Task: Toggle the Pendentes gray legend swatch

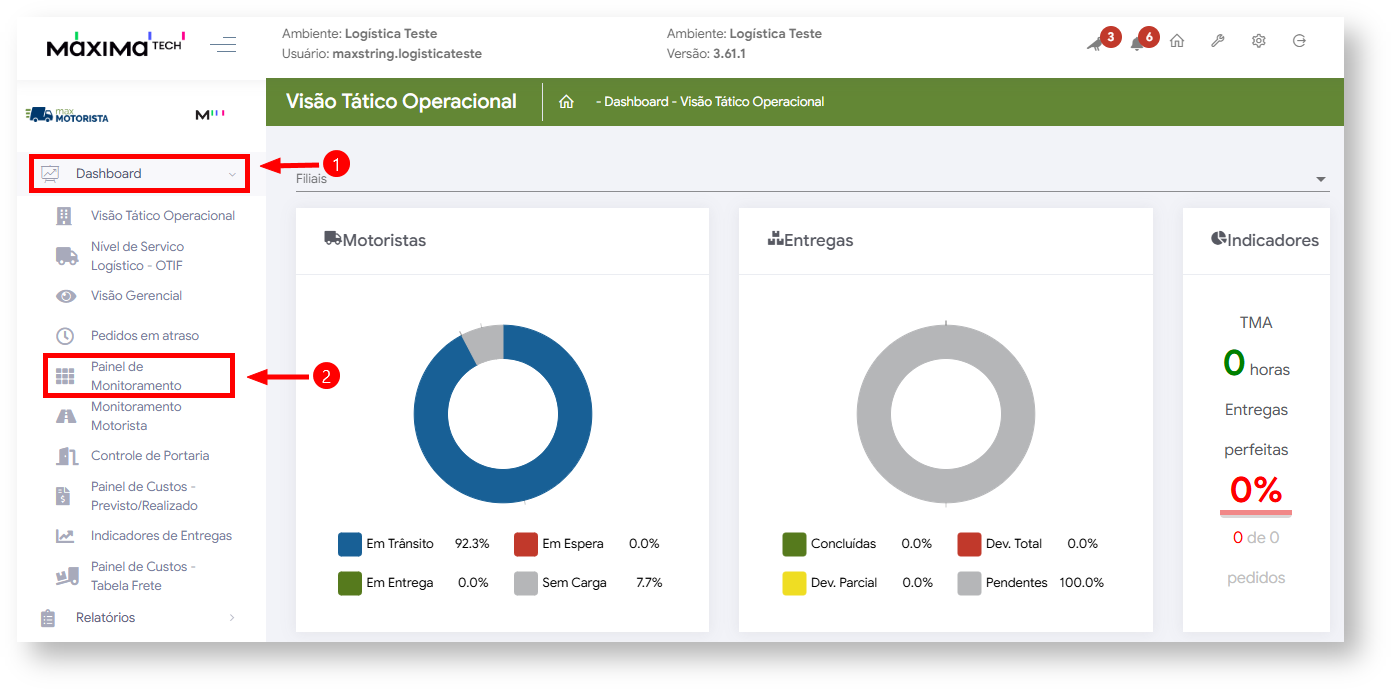Action: (x=969, y=583)
